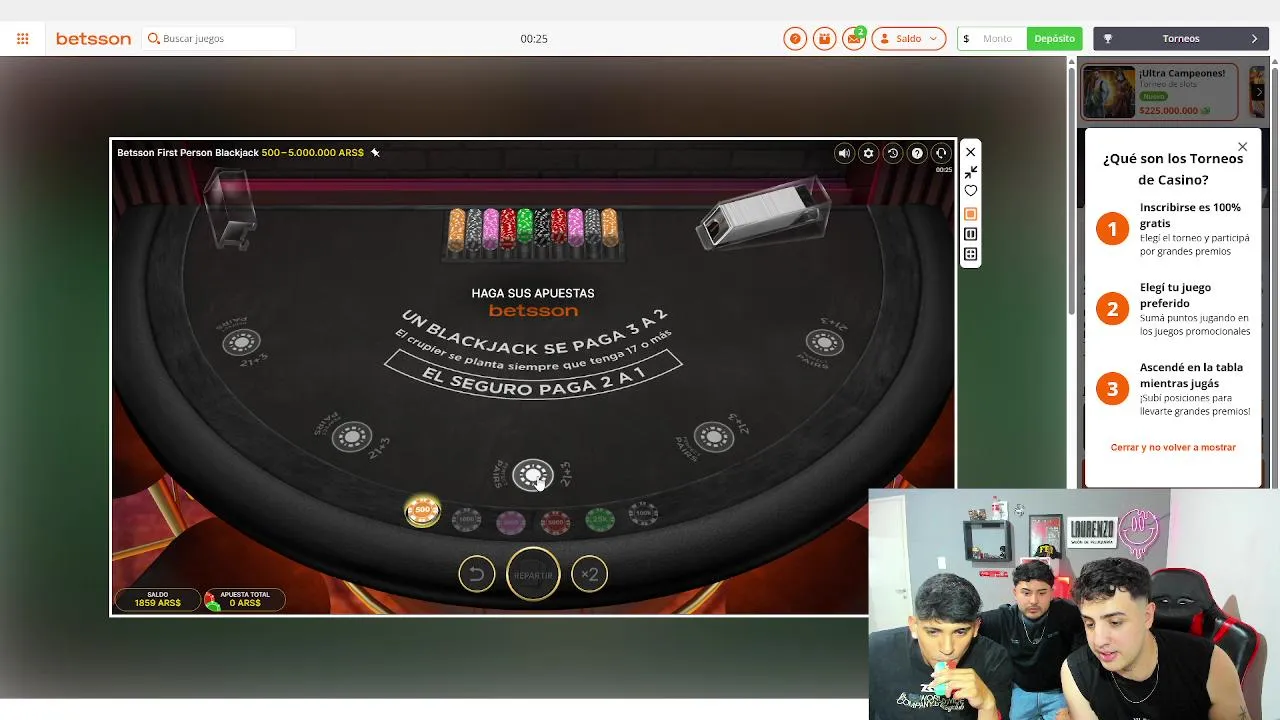Click the REPARTIR deal button
This screenshot has width=1280, height=720.
tap(533, 574)
